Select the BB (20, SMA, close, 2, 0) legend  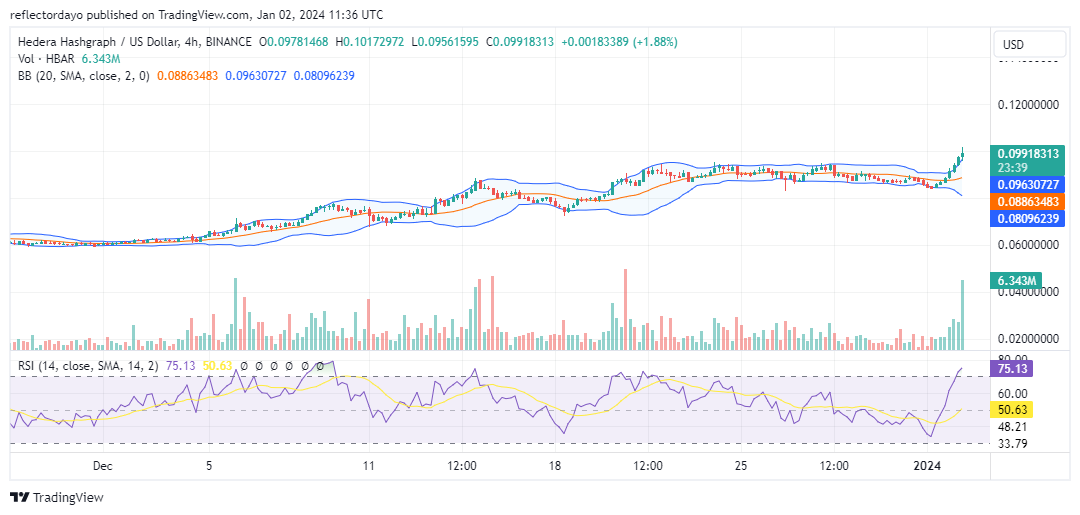tap(83, 76)
